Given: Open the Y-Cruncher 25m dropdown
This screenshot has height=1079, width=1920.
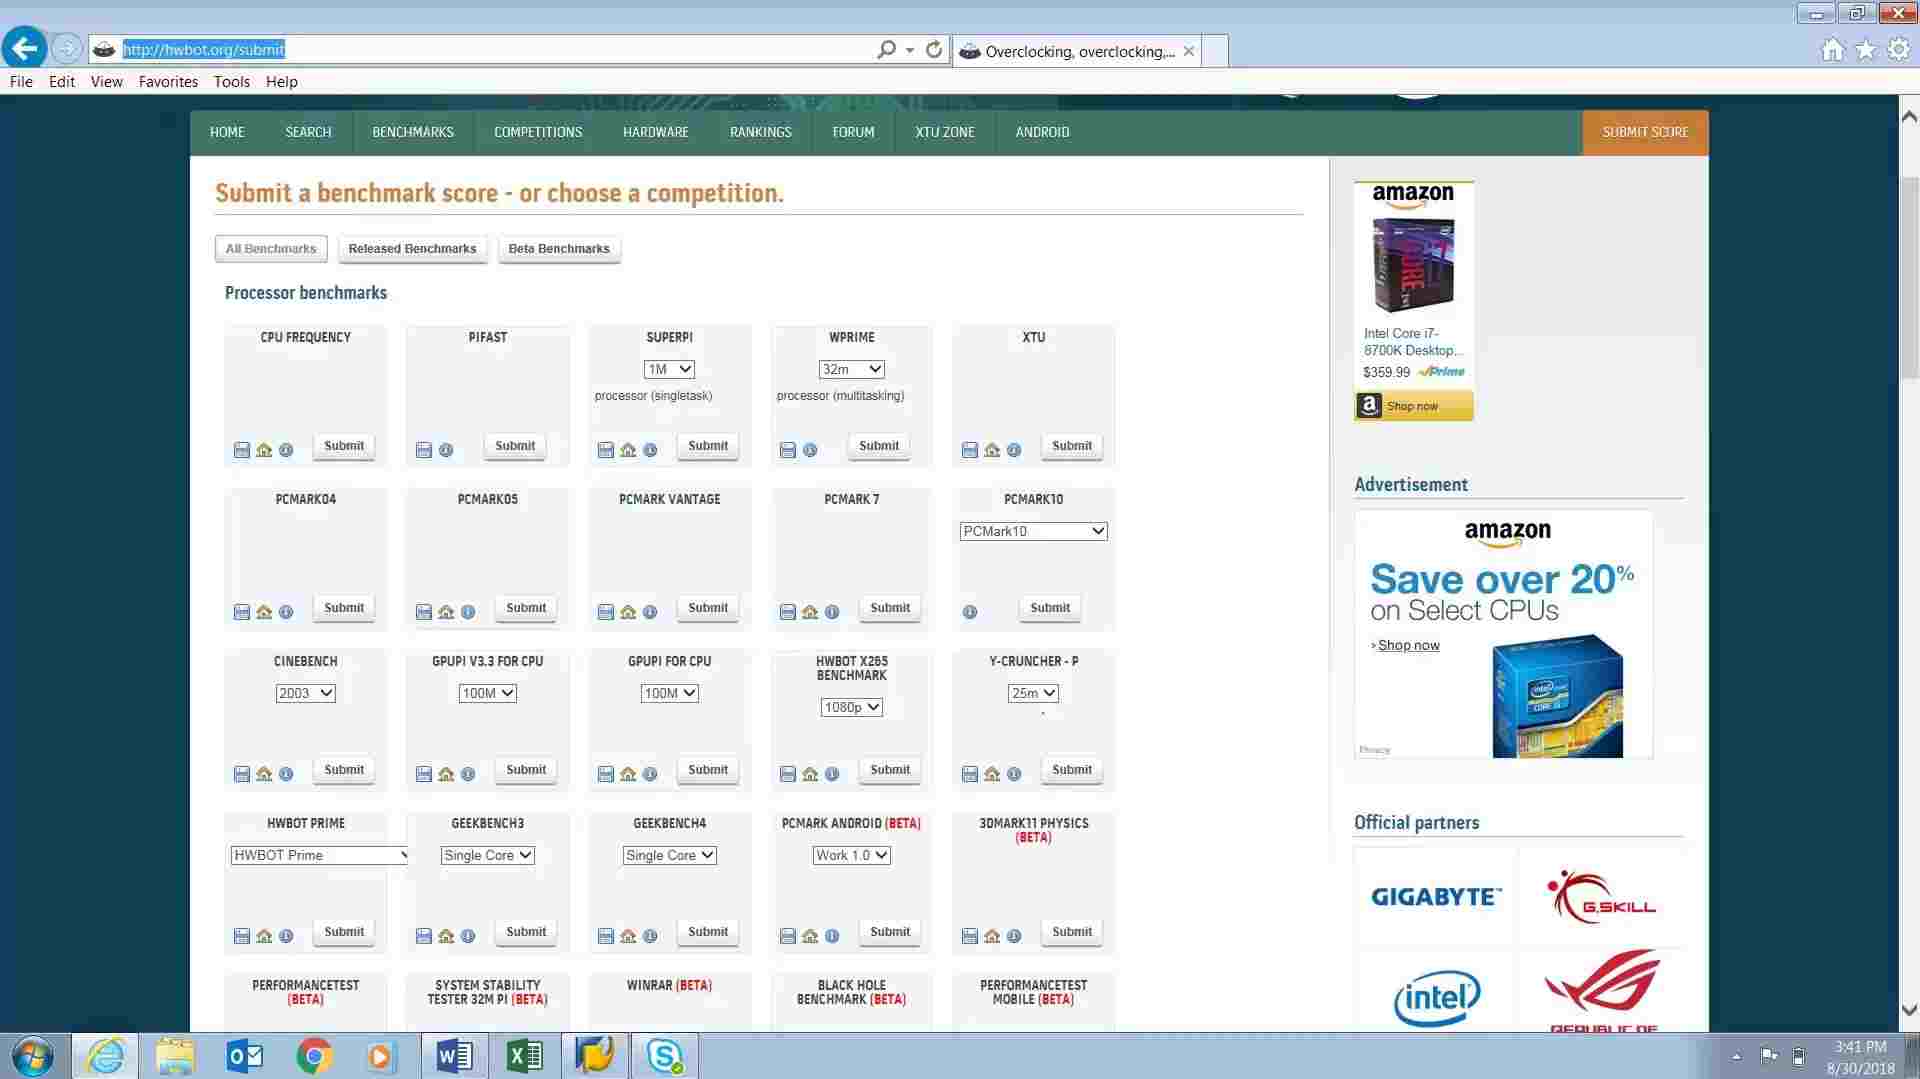Looking at the screenshot, I should [1033, 693].
